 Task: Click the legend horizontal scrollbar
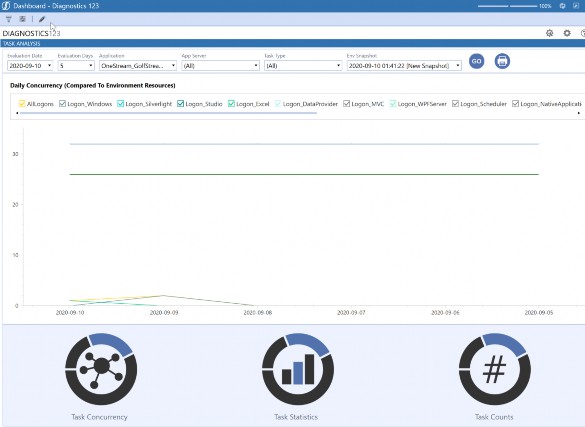[168, 113]
